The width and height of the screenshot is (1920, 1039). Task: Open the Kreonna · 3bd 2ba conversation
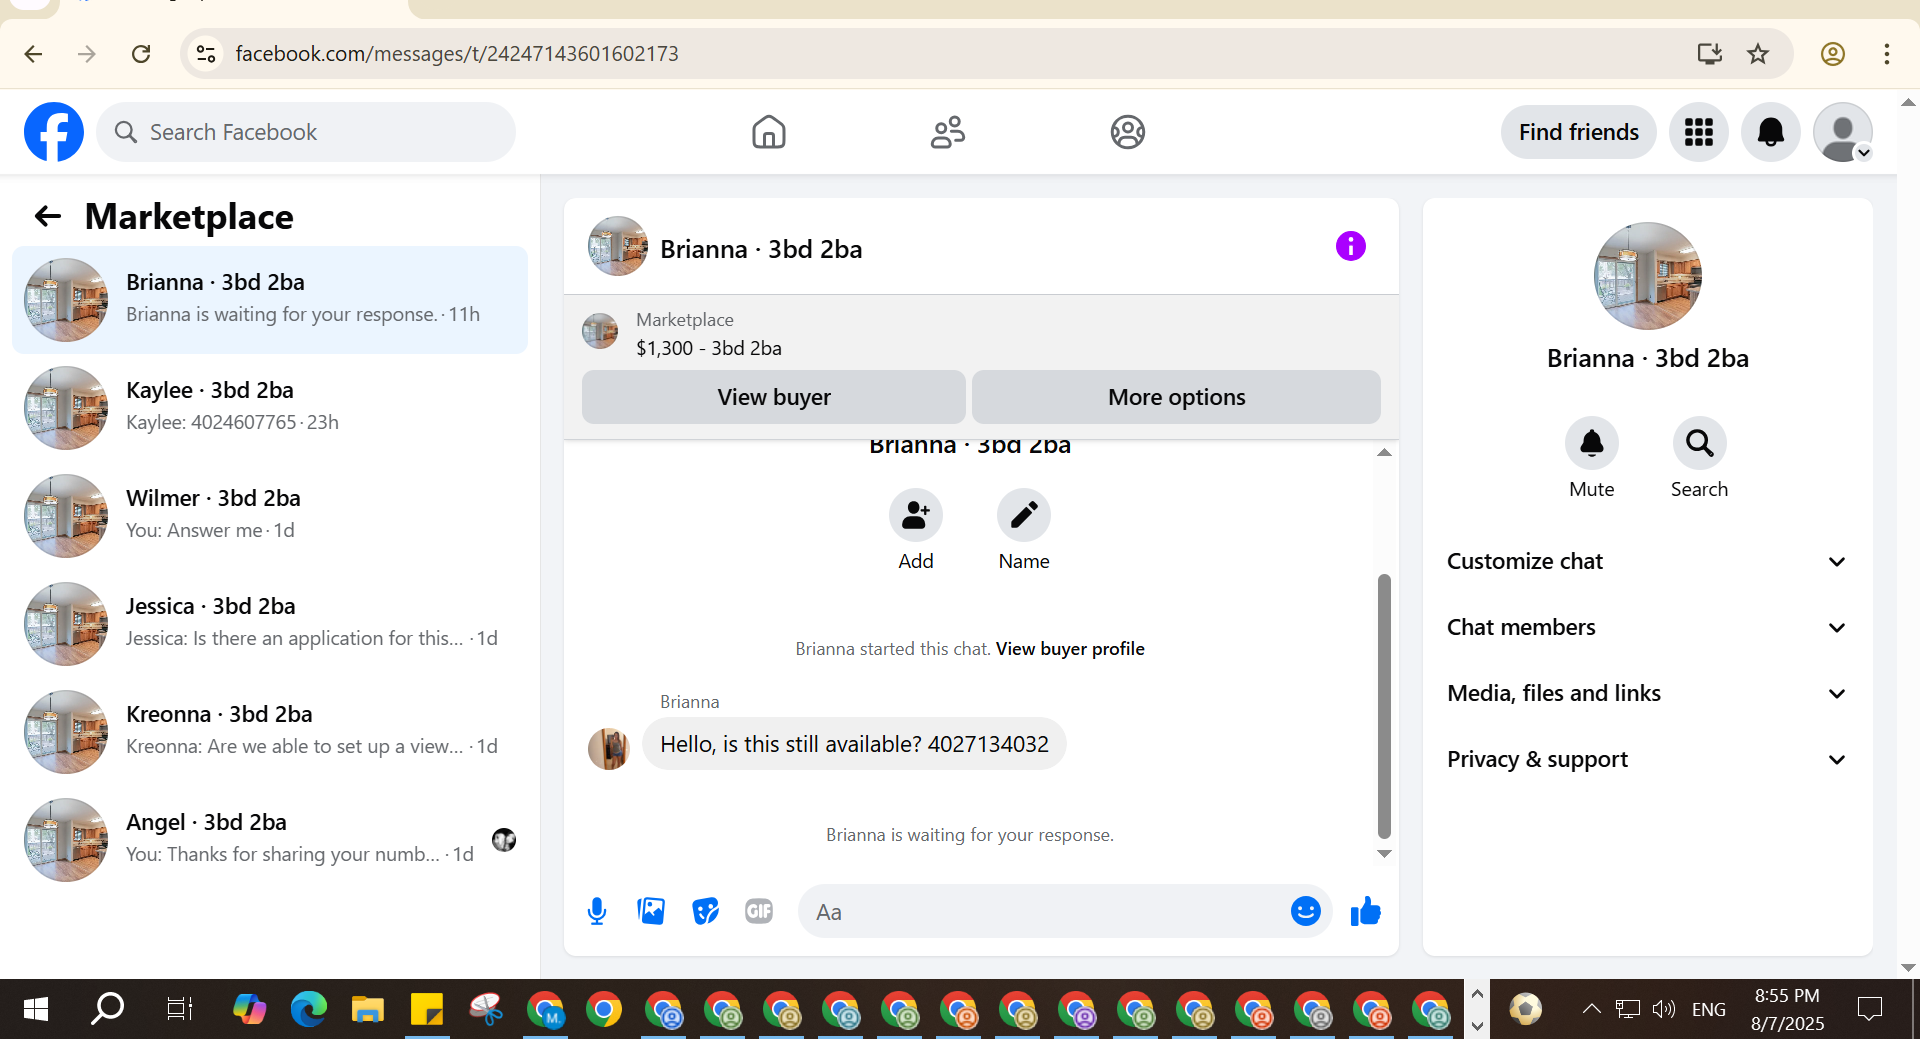click(x=270, y=731)
